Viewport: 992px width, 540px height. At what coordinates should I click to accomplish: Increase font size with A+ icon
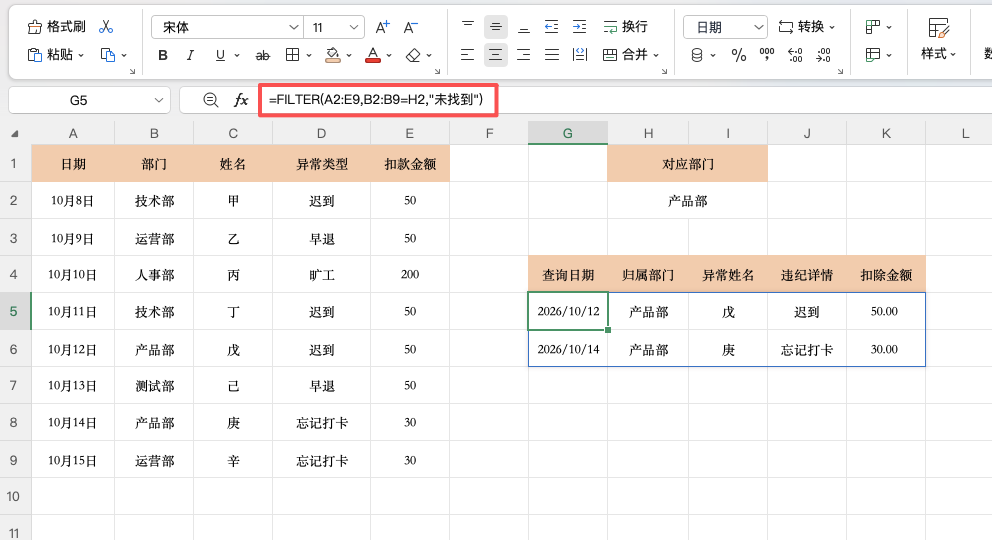click(383, 27)
